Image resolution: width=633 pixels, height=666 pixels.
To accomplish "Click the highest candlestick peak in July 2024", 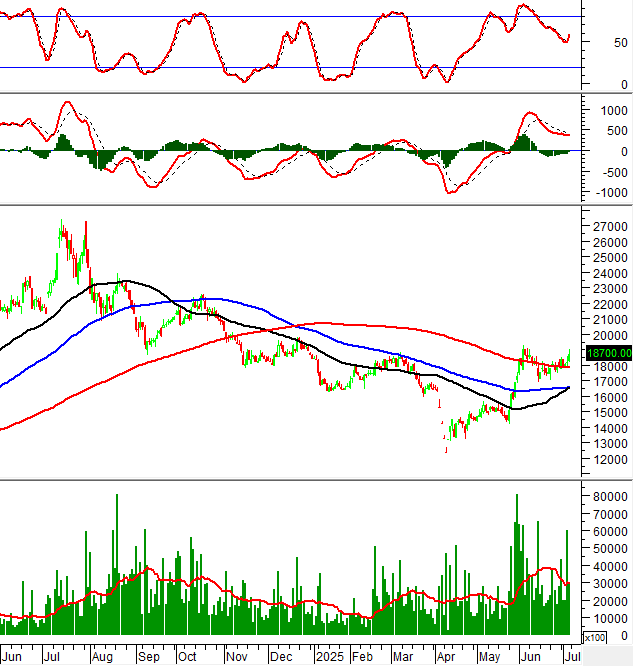I will pyautogui.click(x=62, y=224).
